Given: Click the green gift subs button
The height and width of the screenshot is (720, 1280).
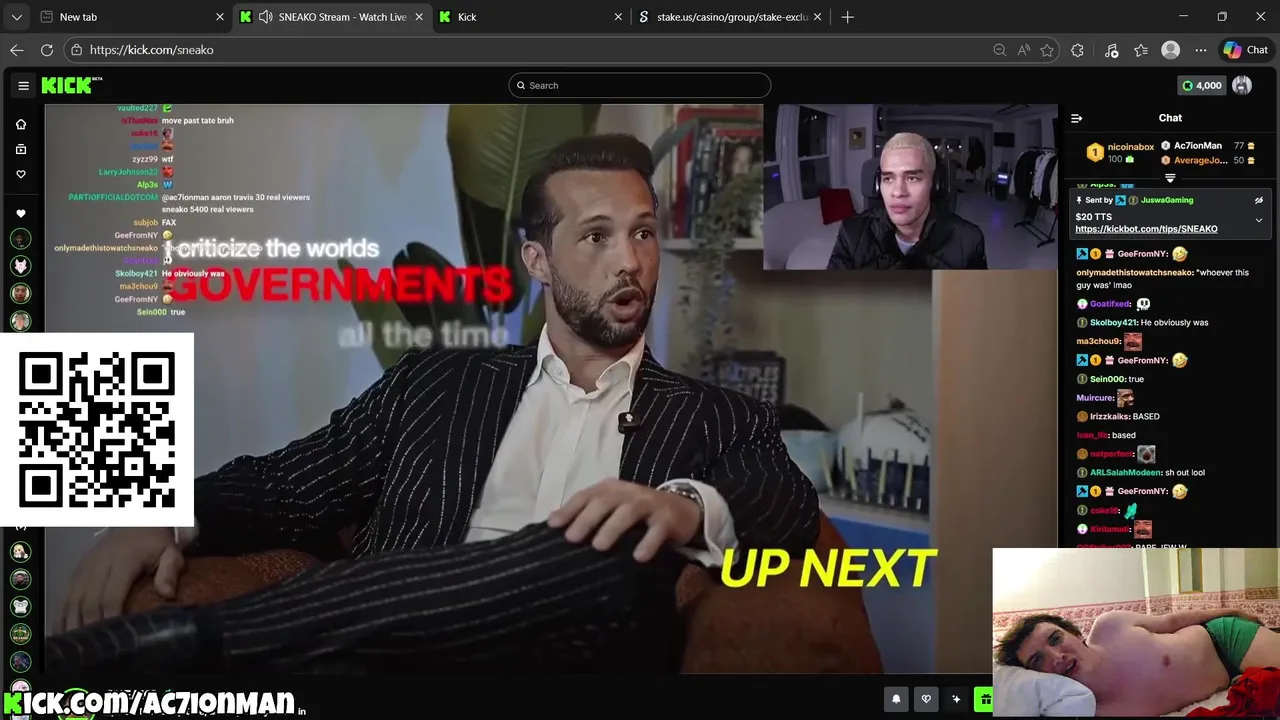Looking at the screenshot, I should [x=985, y=699].
